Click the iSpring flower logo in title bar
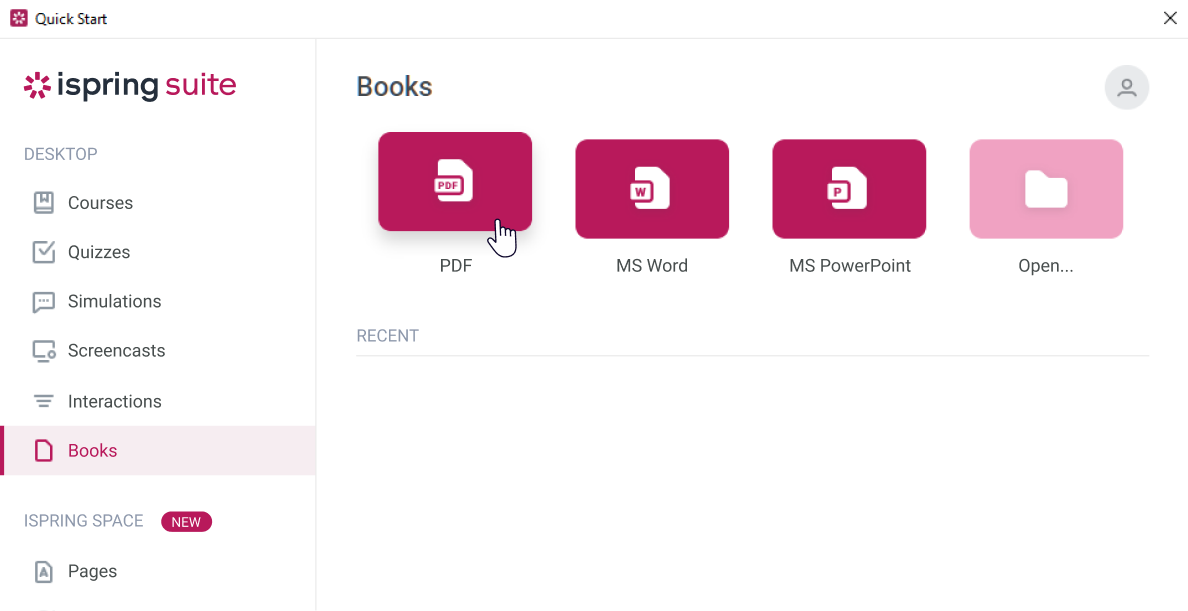This screenshot has height=611, width=1188. [17, 17]
